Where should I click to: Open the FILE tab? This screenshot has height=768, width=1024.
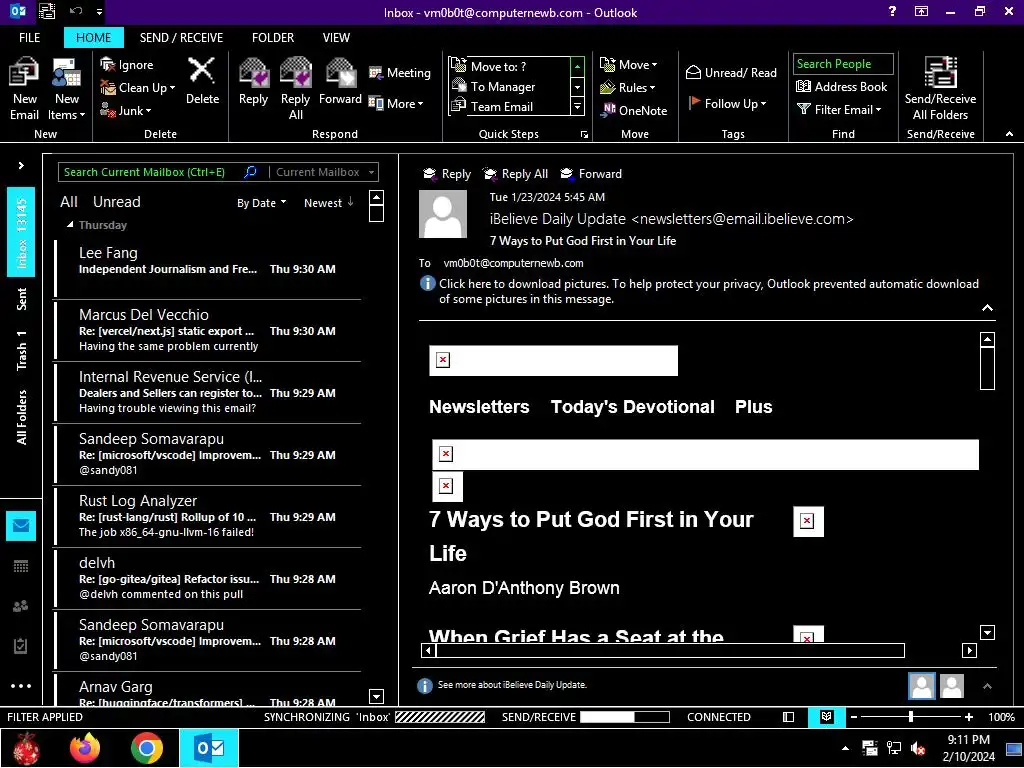point(29,38)
